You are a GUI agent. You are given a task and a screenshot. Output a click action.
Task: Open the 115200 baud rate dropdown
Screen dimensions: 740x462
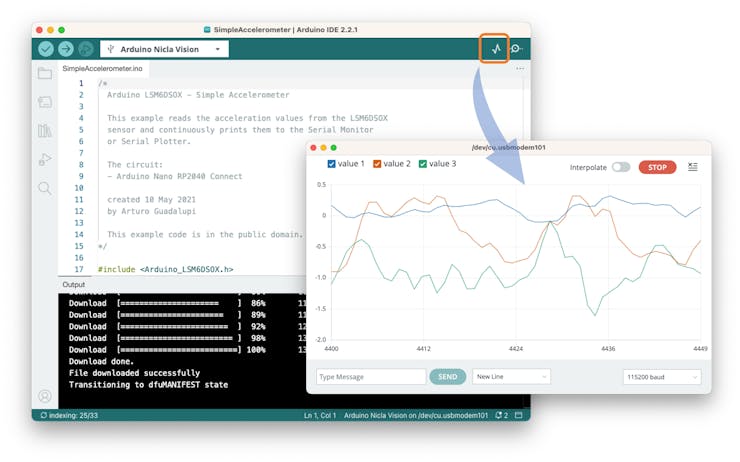(662, 377)
